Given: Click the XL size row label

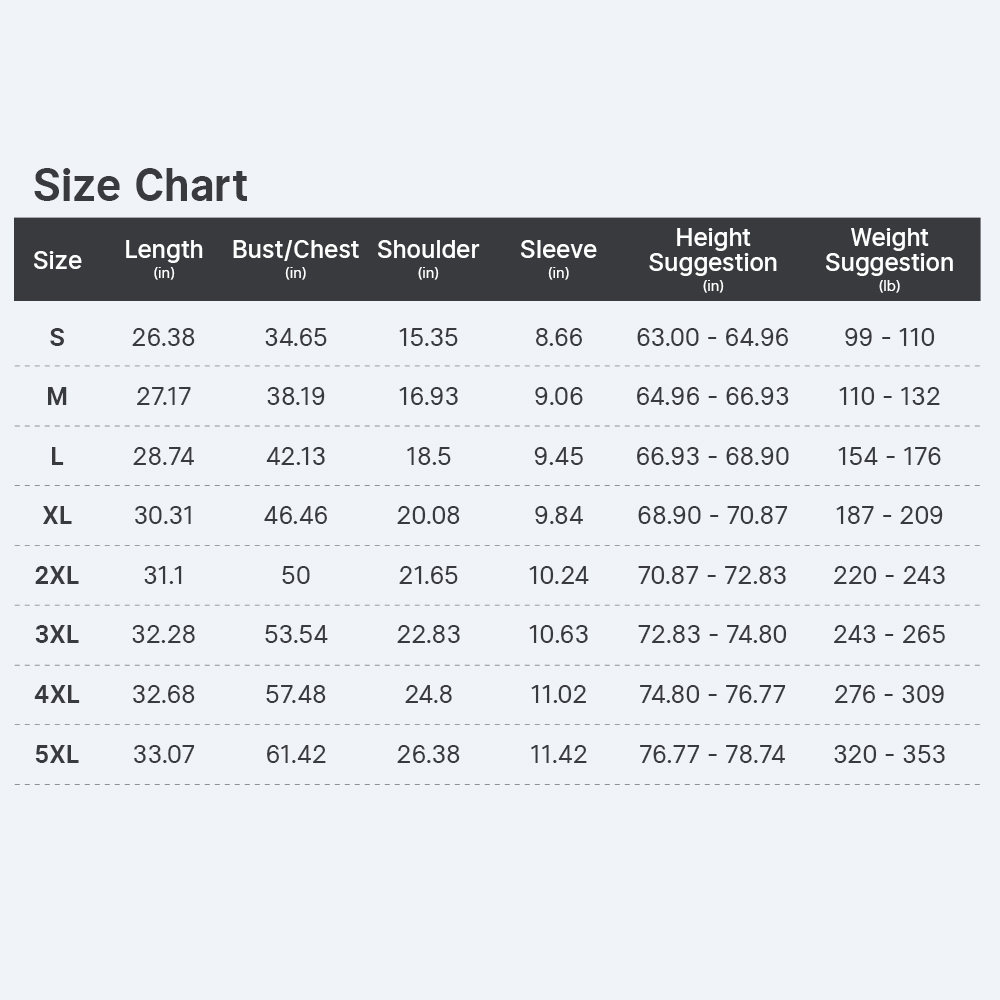Looking at the screenshot, I should [x=57, y=515].
